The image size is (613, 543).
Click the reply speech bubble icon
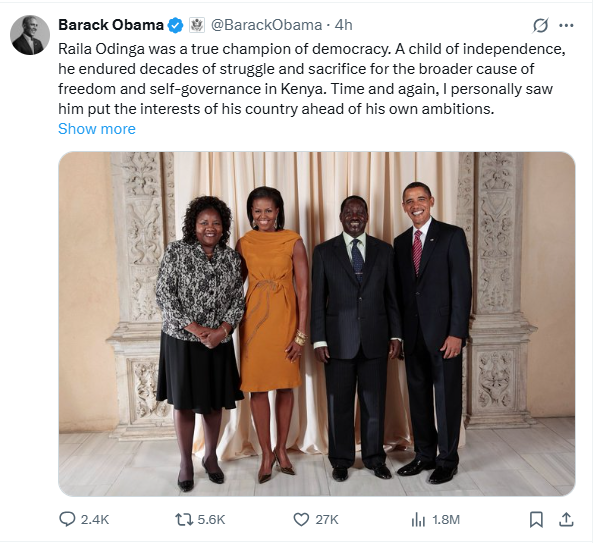[x=68, y=519]
